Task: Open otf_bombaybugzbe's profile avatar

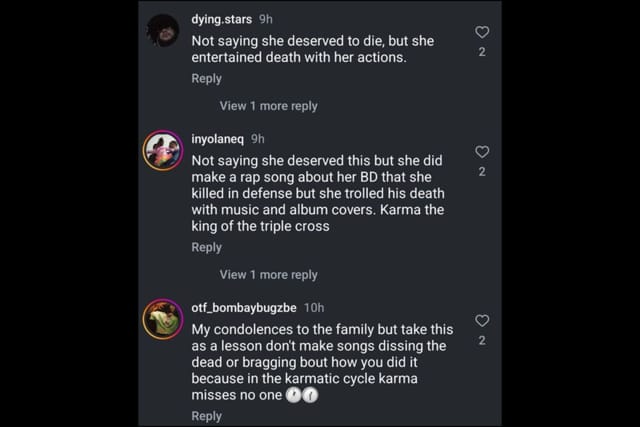Action: coord(163,318)
